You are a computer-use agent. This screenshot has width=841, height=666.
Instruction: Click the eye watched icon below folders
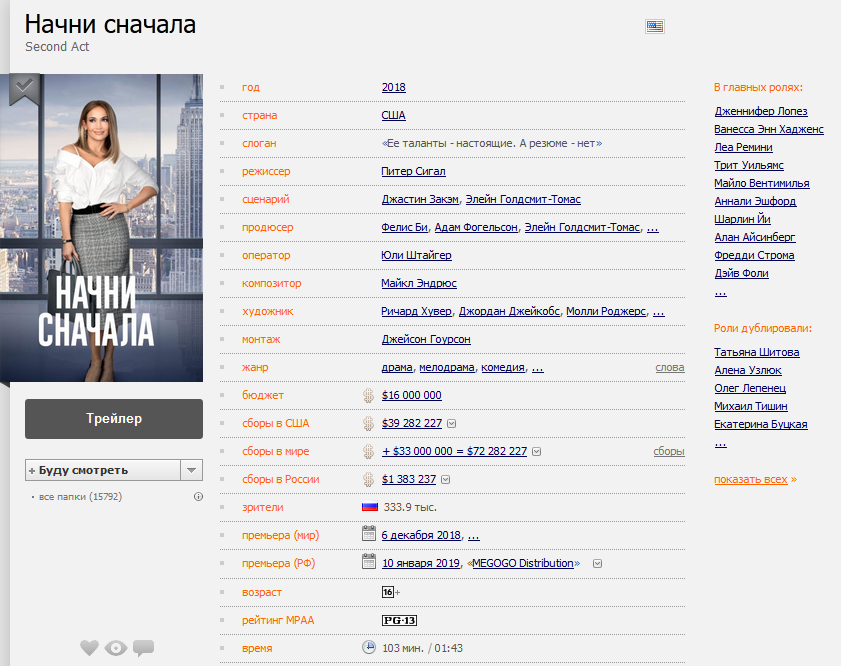click(x=116, y=648)
